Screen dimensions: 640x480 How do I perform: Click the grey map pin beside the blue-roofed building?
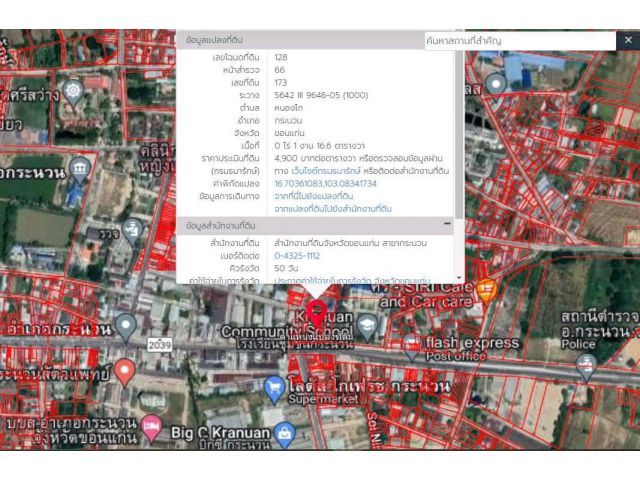point(496,86)
